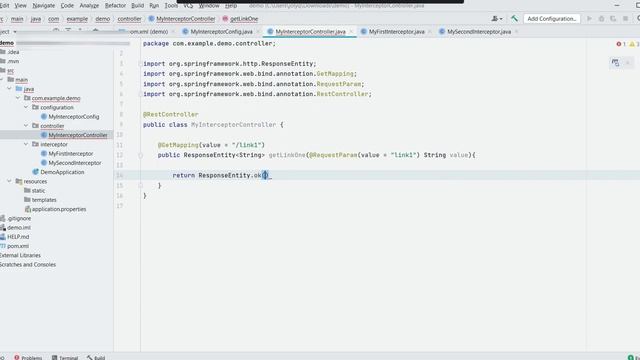Click the resources folder icon

(19, 181)
